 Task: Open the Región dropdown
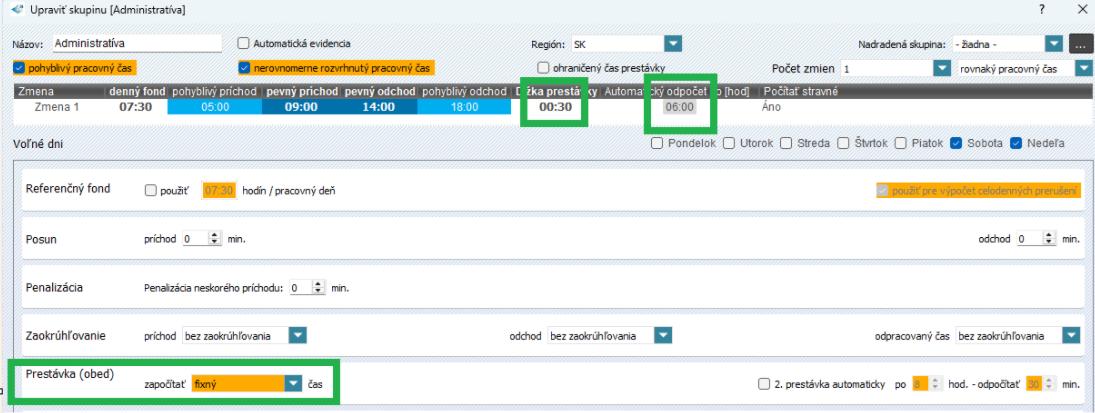(x=673, y=44)
